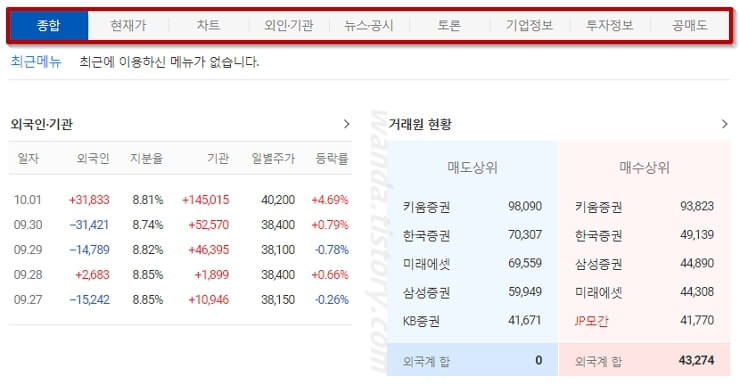Click the 매도상위 header
Viewport: 740px width, 385px height.
pos(472,167)
